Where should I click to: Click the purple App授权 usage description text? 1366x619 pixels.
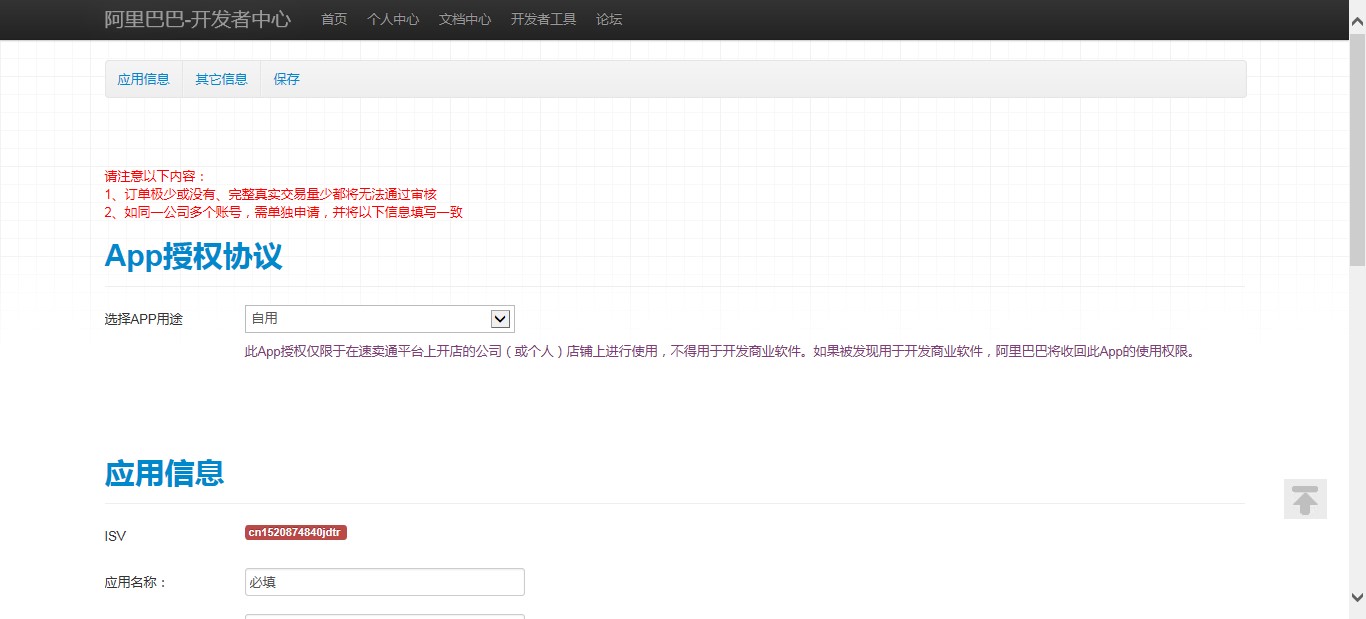(x=720, y=352)
